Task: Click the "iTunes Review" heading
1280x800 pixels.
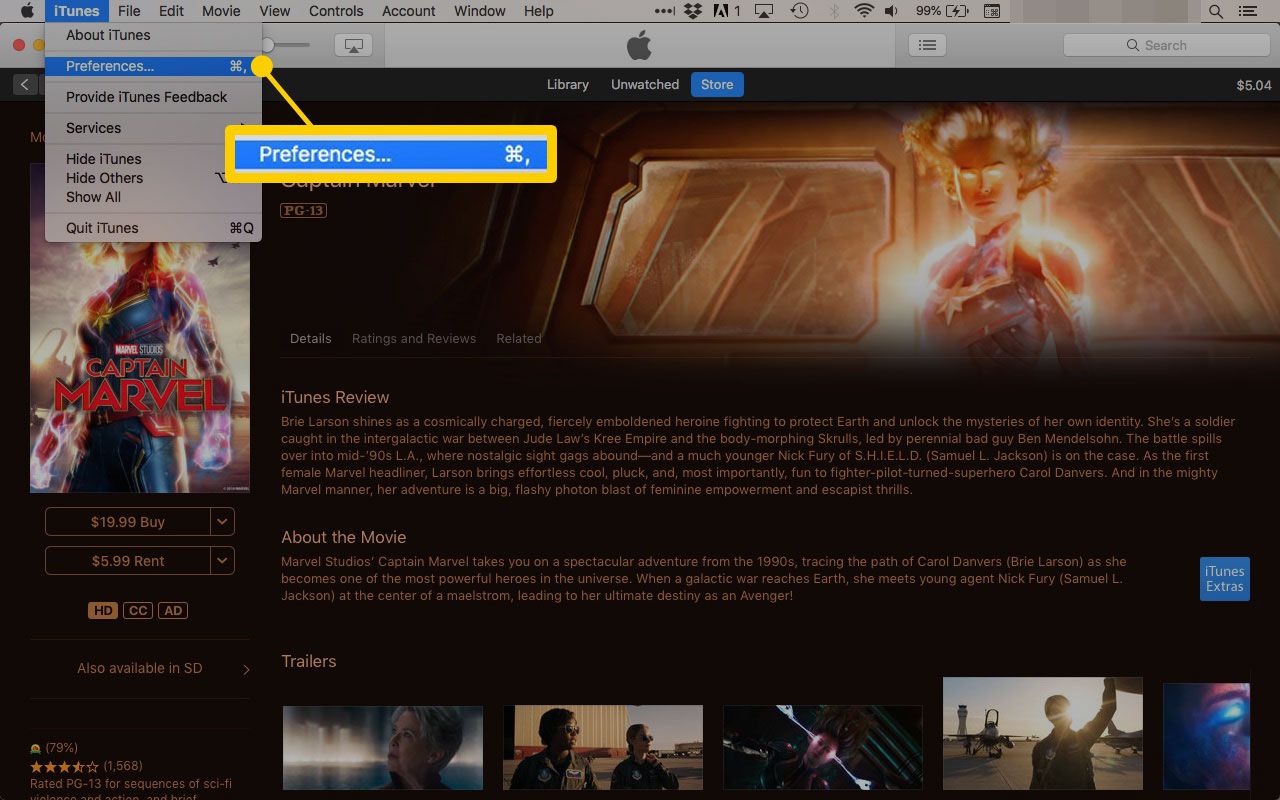Action: 335,397
